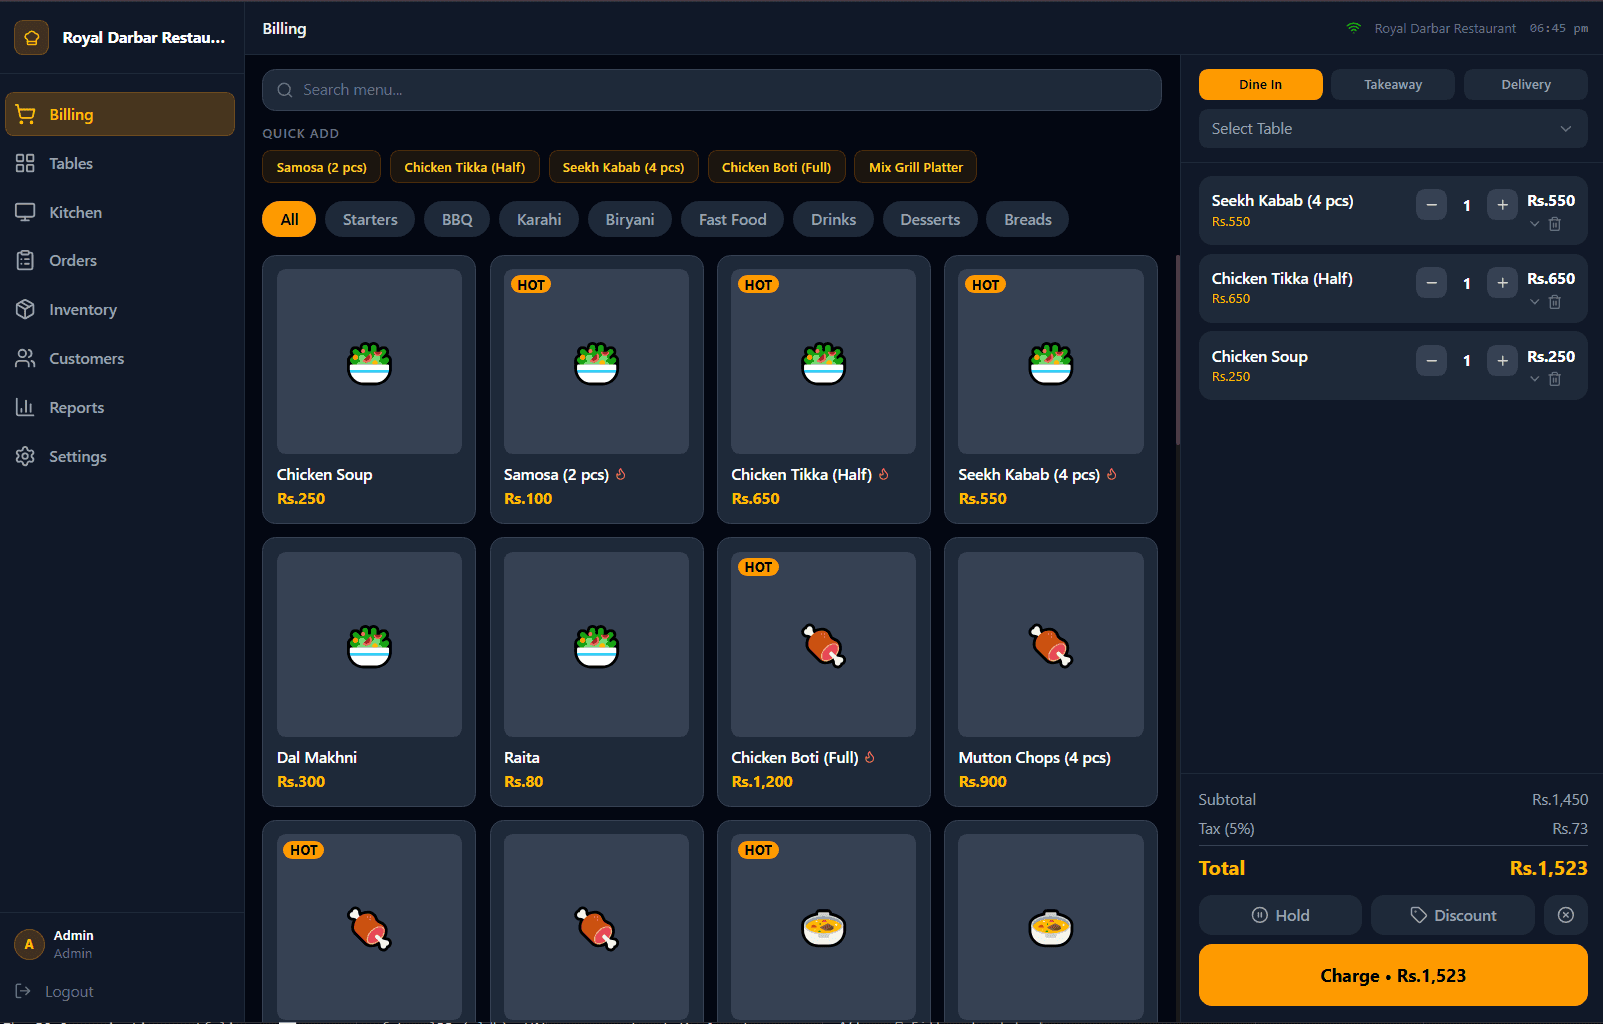The width and height of the screenshot is (1603, 1024).
Task: Open the Reports charts icon
Action: 25,407
